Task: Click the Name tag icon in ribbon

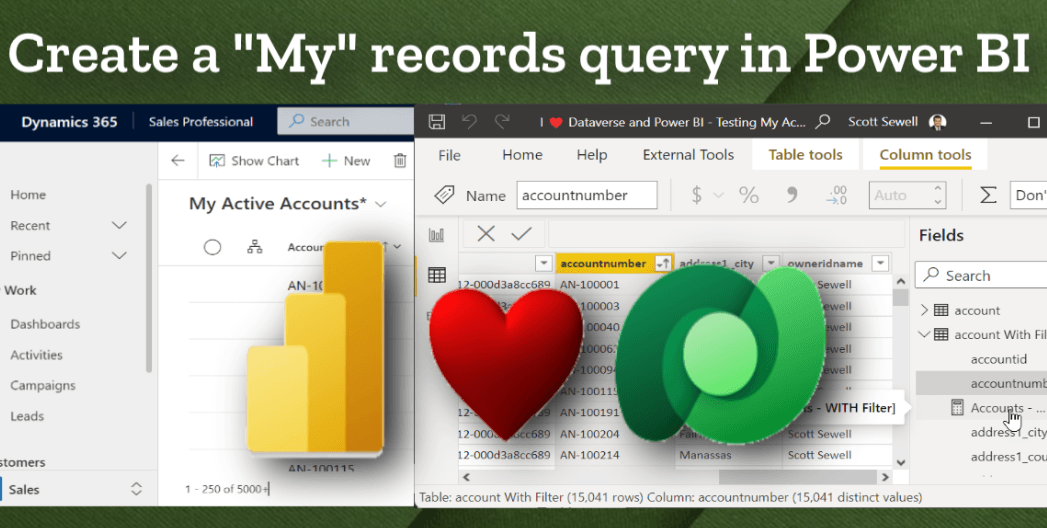Action: pyautogui.click(x=444, y=195)
